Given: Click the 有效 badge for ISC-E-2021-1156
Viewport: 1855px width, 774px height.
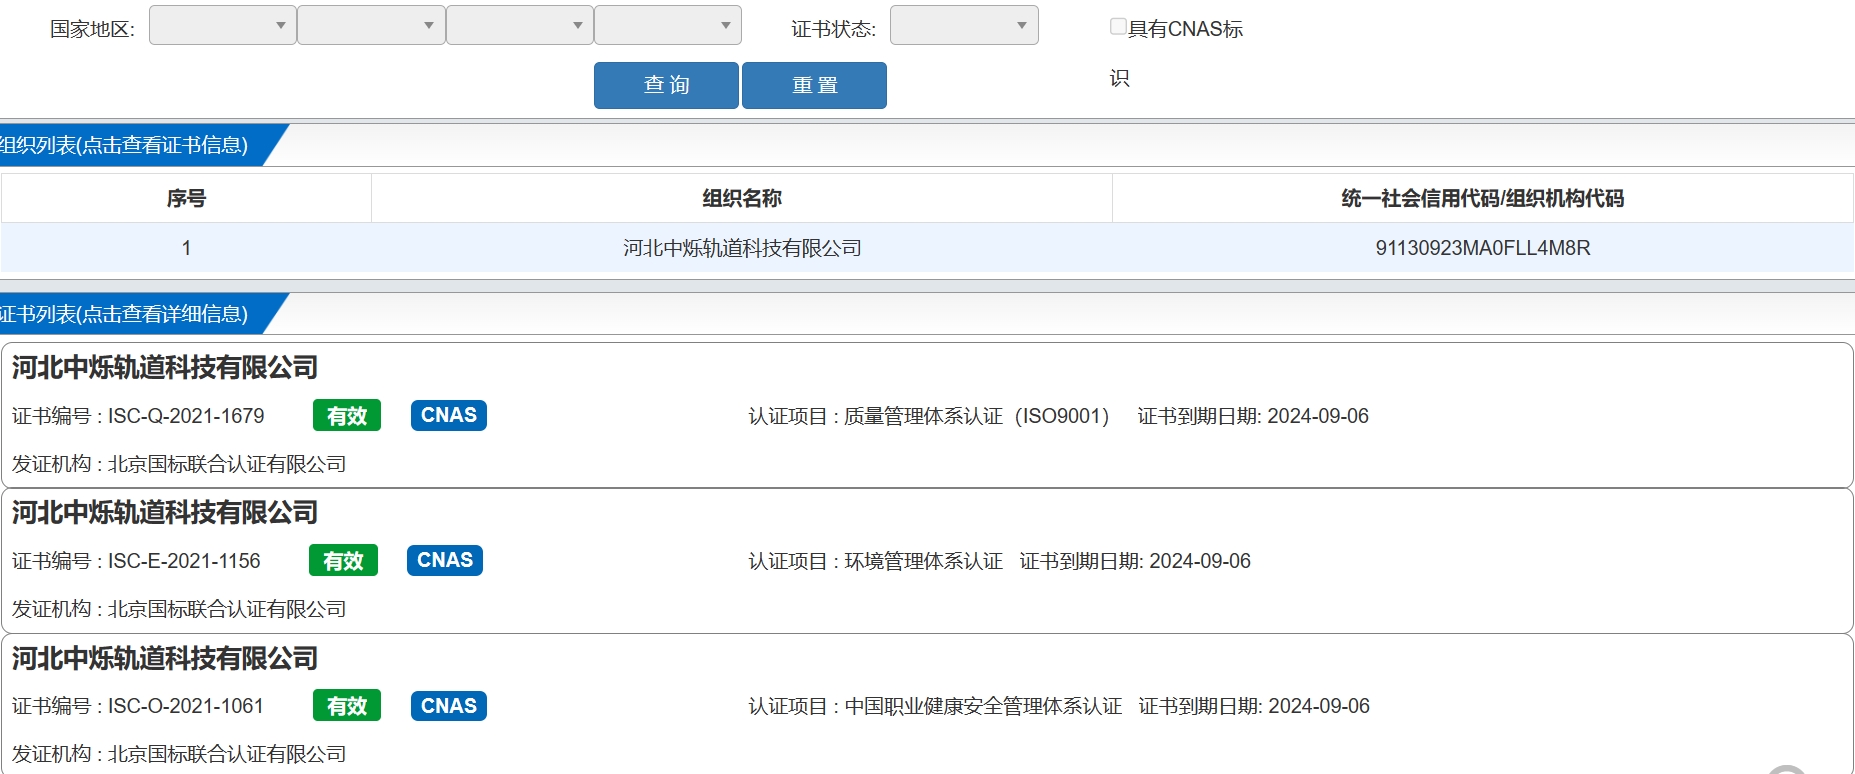Looking at the screenshot, I should (343, 561).
